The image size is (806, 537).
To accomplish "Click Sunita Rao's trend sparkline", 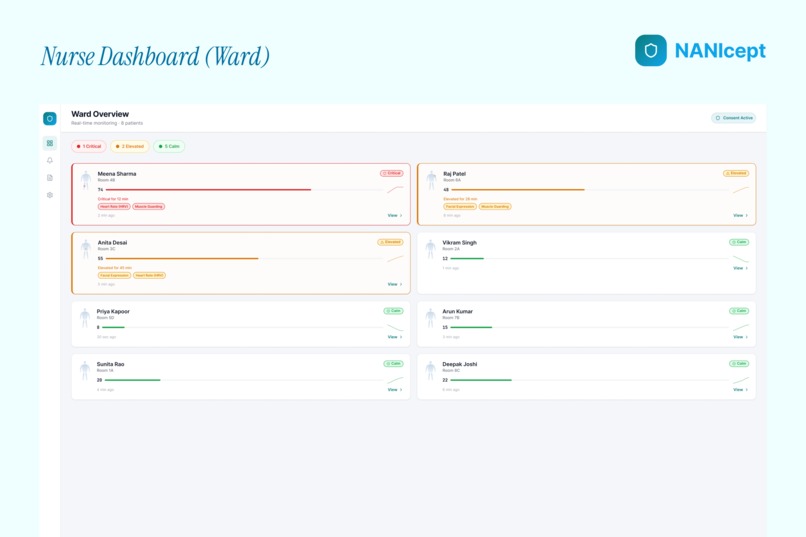I will point(395,380).
